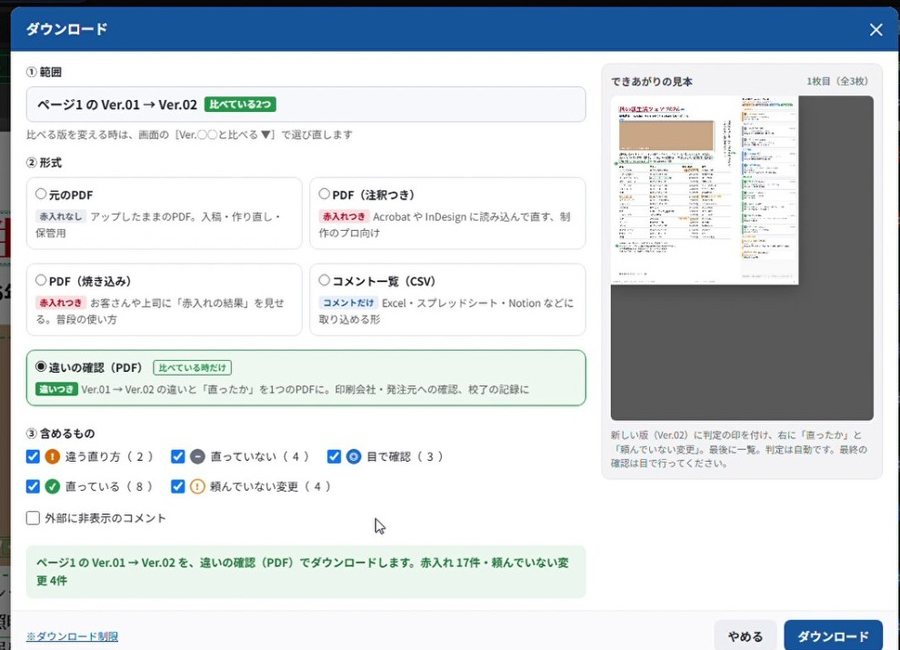Viewport: 900px width, 650px height.
Task: Click the gray 直っていない minus icon
Action: tap(197, 456)
